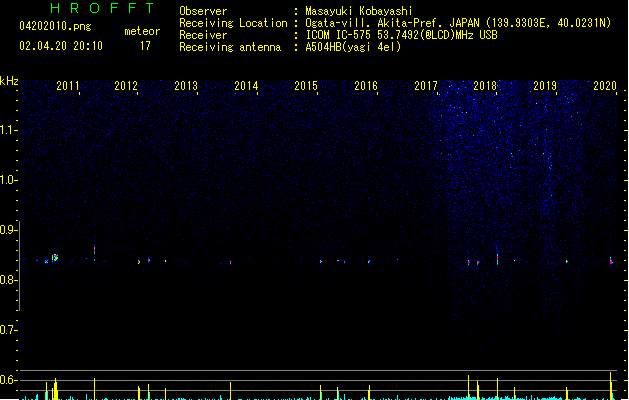The height and width of the screenshot is (400, 629).
Task: Select antenna text A504HB(yagi 4el)
Action: [x=353, y=47]
